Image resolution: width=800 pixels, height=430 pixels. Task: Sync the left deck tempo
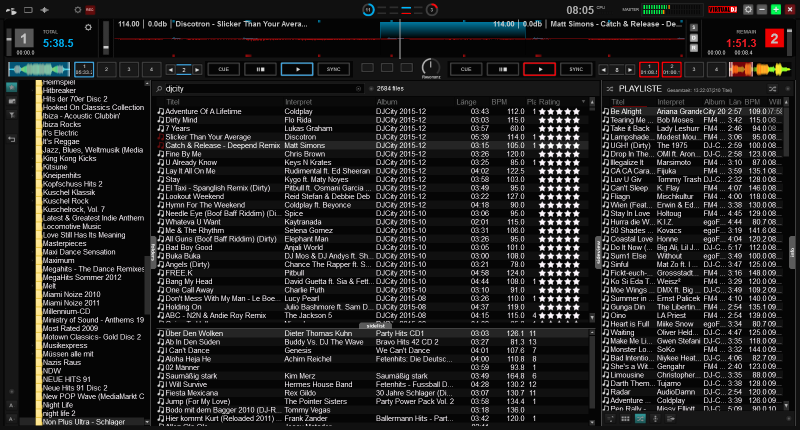(x=334, y=69)
